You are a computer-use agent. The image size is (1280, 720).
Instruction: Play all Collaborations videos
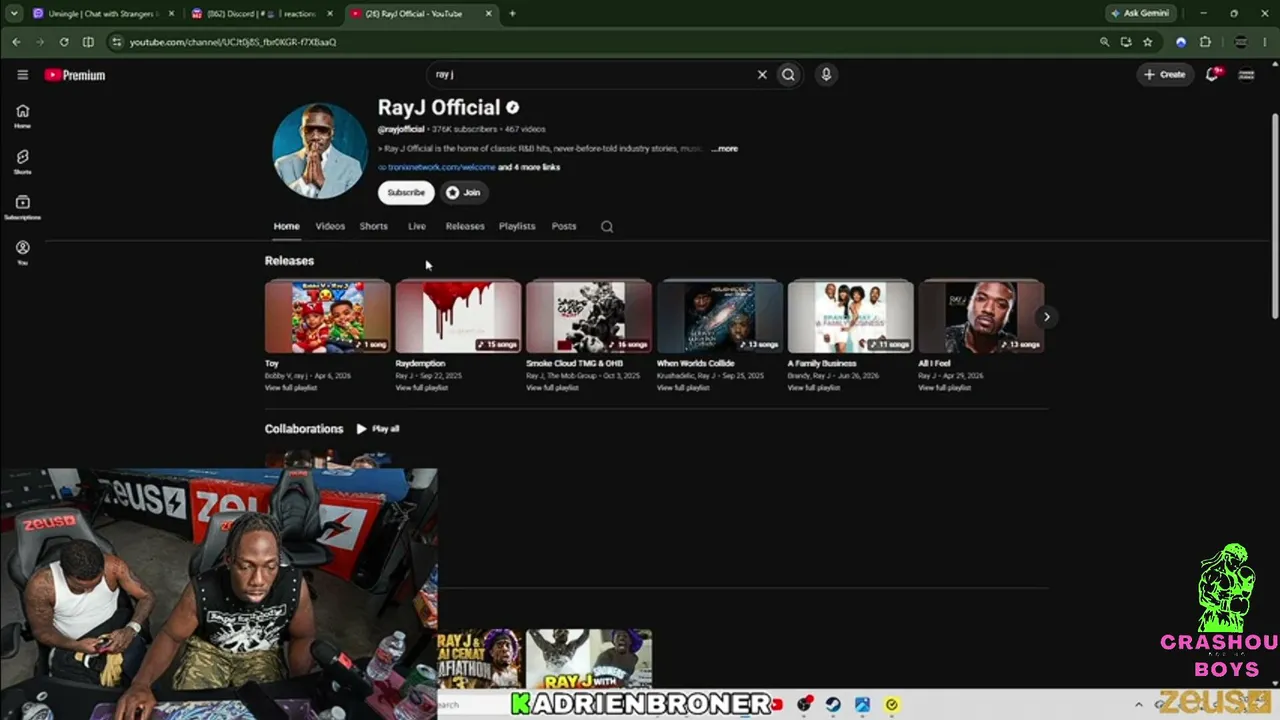pyautogui.click(x=378, y=429)
